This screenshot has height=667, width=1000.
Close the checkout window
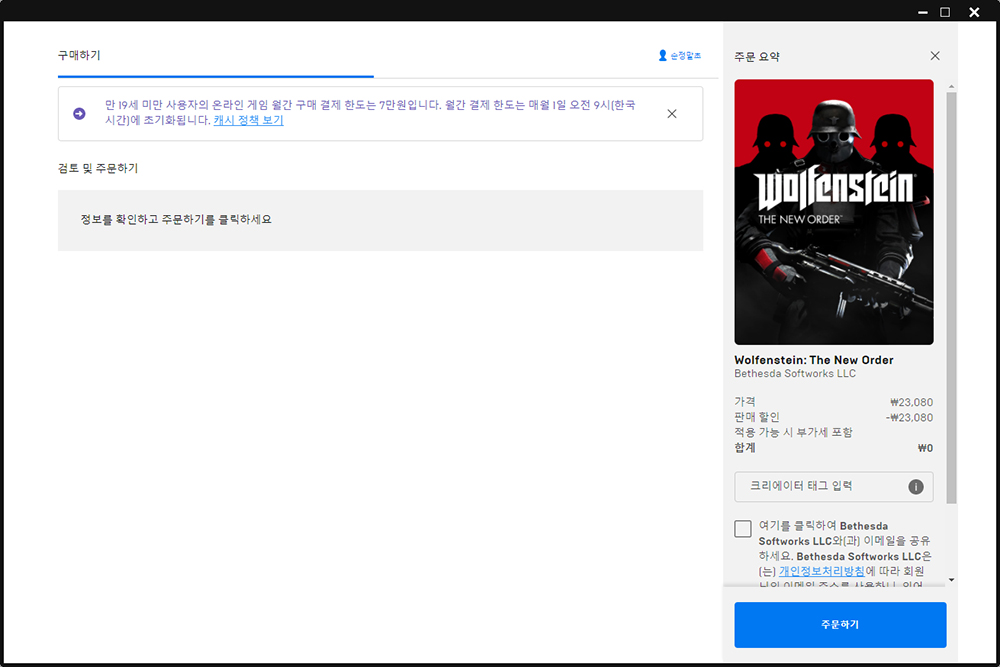[974, 12]
